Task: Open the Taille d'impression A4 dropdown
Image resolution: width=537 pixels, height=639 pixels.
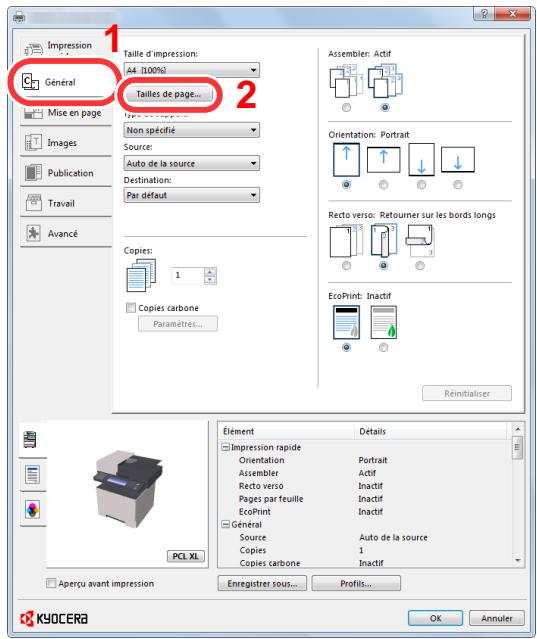Action: coord(191,70)
